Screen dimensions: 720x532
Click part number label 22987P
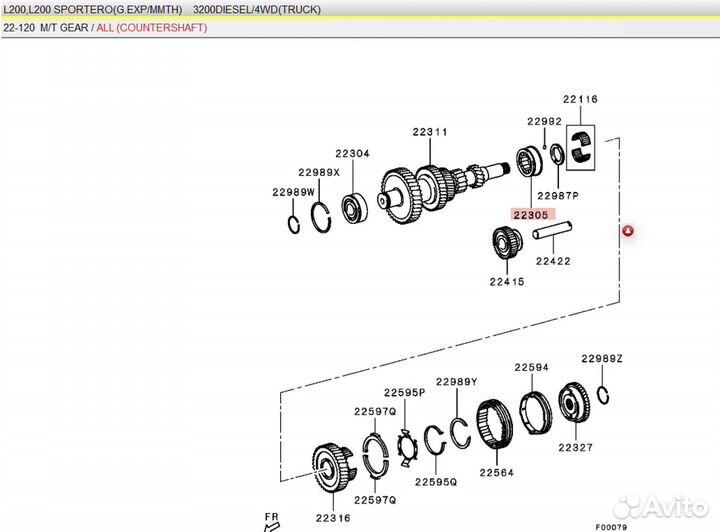[x=558, y=195]
